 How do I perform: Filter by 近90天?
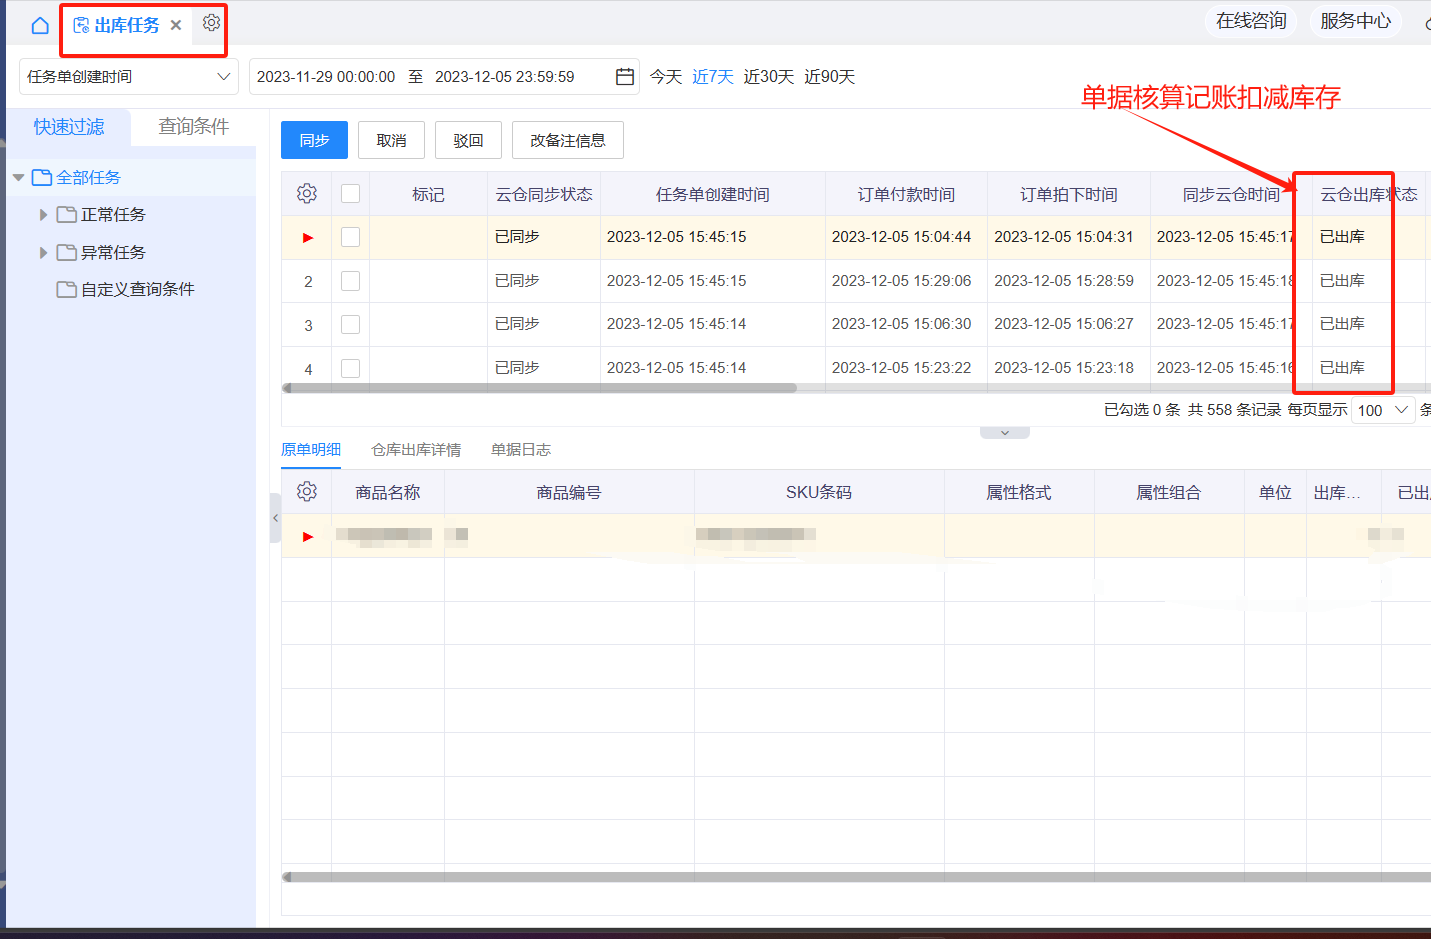(x=830, y=77)
